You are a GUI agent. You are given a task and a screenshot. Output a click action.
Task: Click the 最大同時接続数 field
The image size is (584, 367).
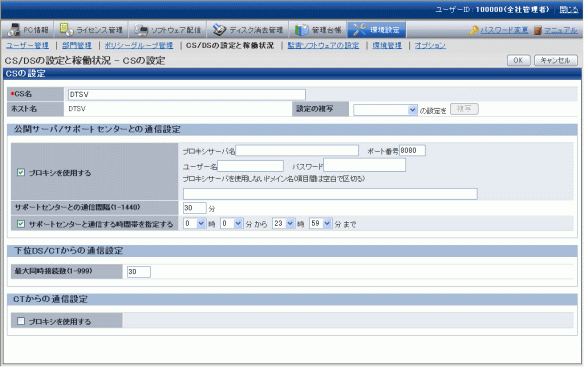139,272
